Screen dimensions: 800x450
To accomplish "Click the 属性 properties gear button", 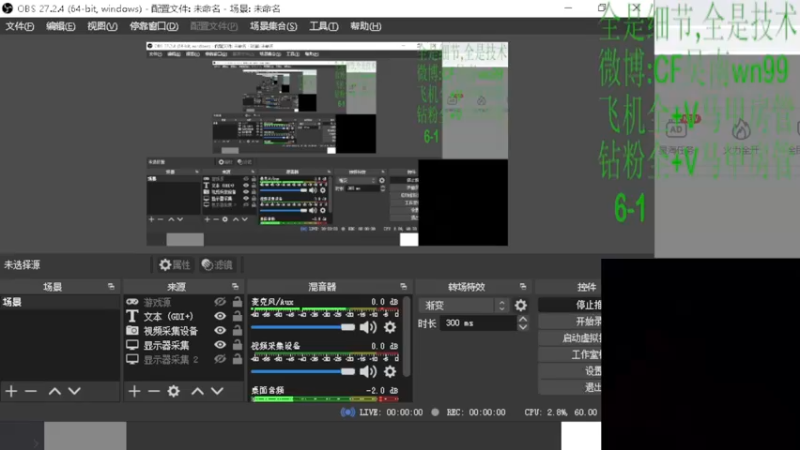I will click(x=174, y=265).
